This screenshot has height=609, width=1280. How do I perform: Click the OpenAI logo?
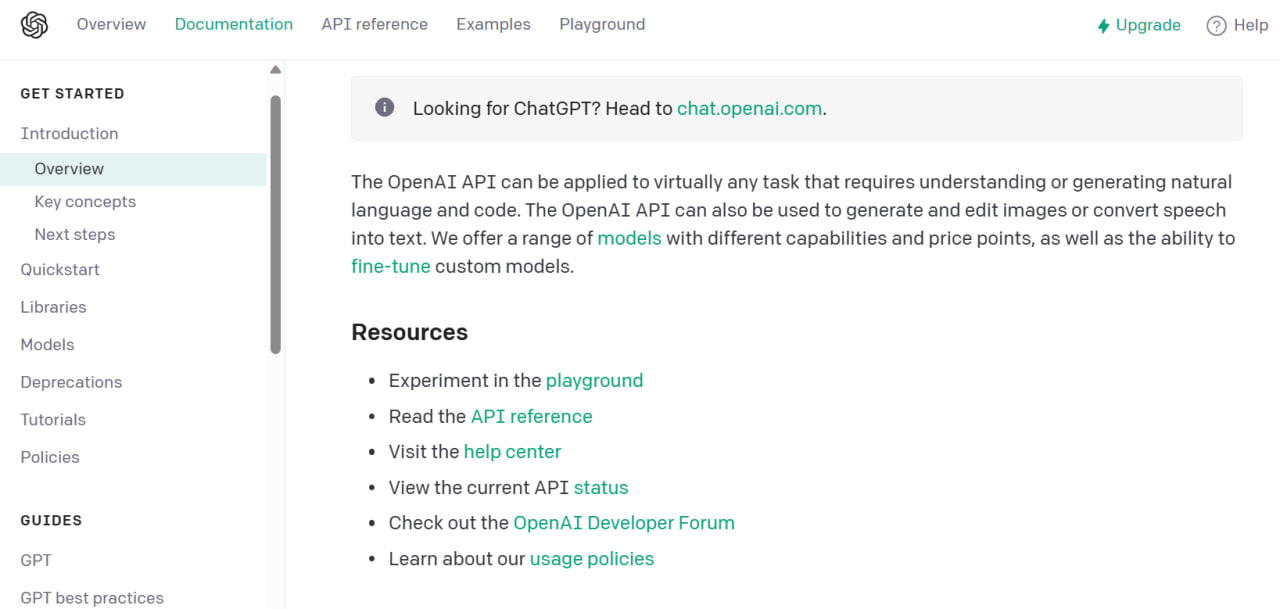point(34,24)
